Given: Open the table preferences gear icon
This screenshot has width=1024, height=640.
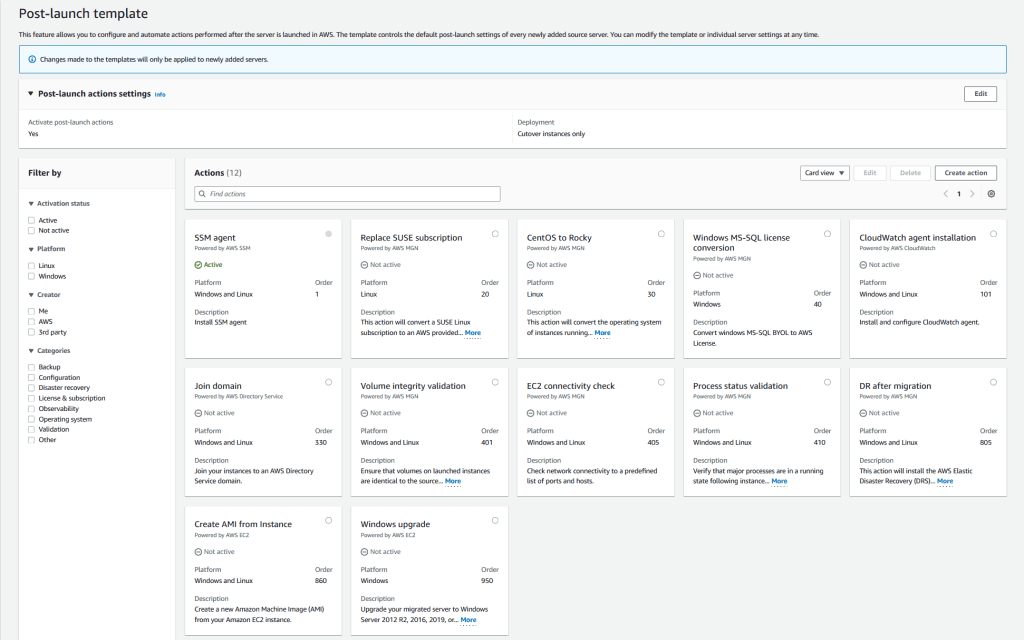Looking at the screenshot, I should click(991, 191).
